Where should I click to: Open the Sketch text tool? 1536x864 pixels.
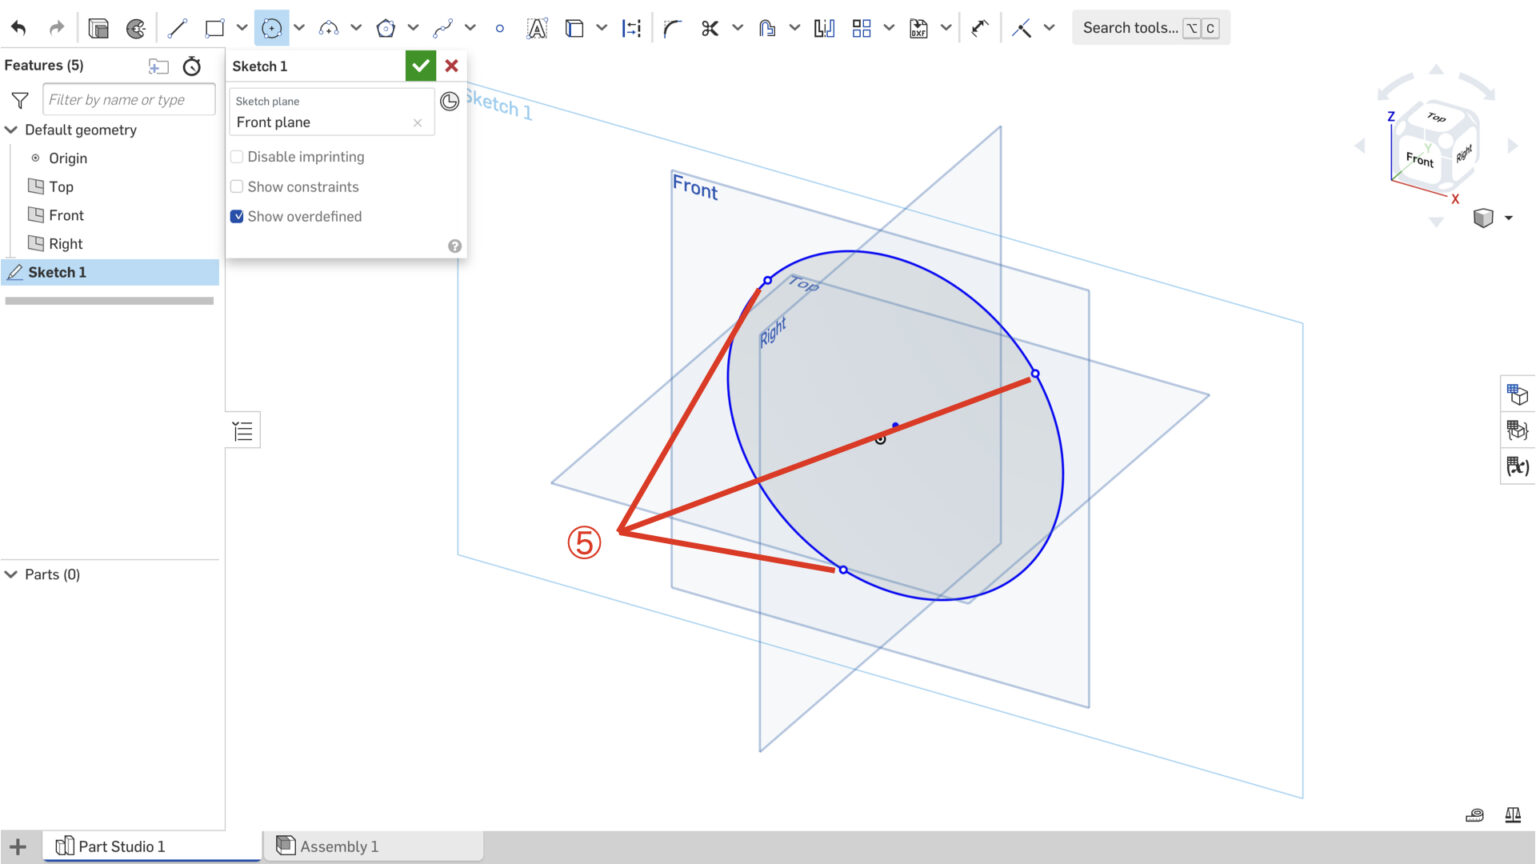point(538,27)
